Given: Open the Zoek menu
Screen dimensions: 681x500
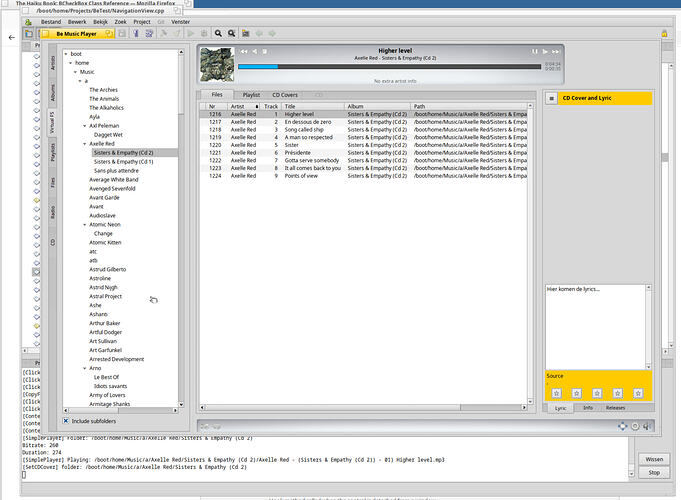Looking at the screenshot, I should (x=120, y=22).
